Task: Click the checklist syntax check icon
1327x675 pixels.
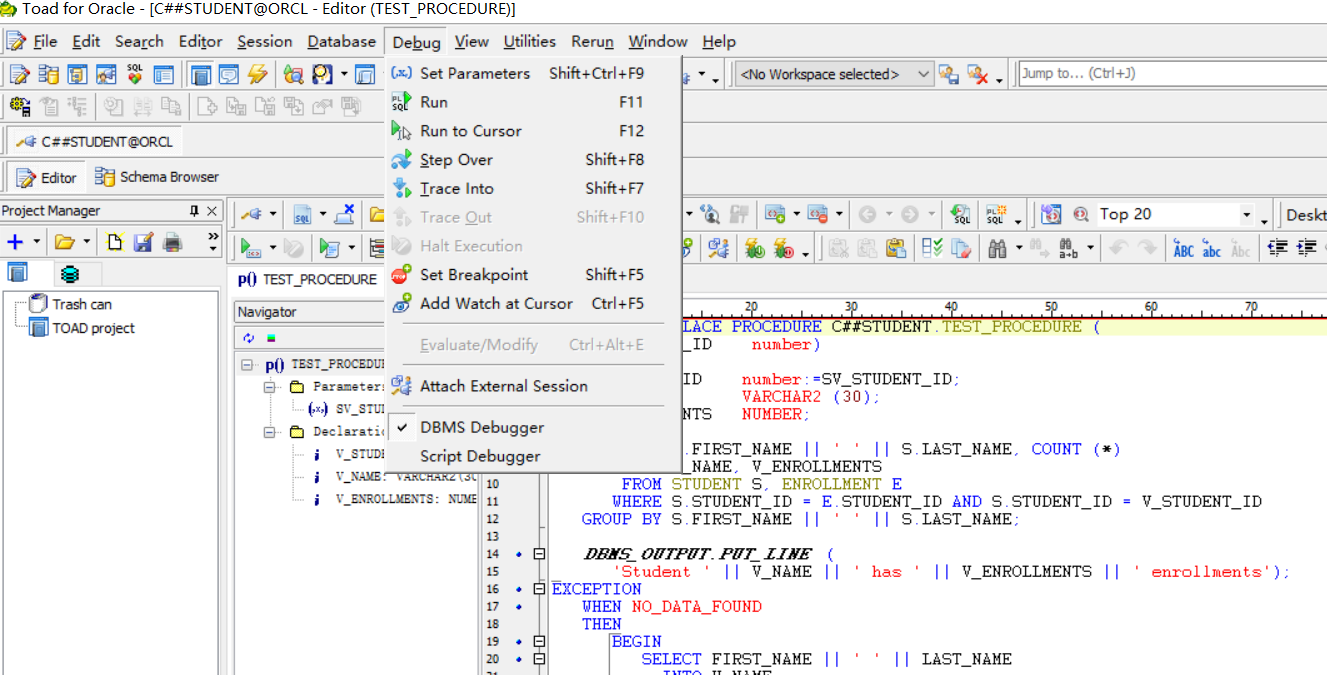Action: click(932, 248)
